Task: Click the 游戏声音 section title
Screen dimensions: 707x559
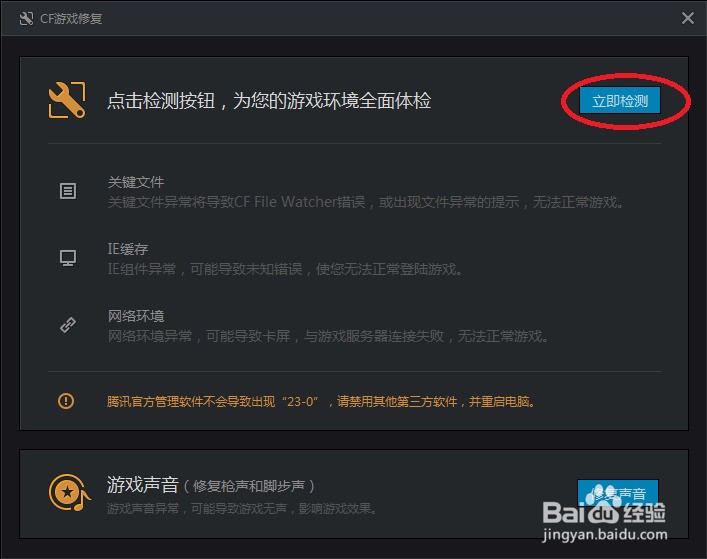Action: pos(143,485)
